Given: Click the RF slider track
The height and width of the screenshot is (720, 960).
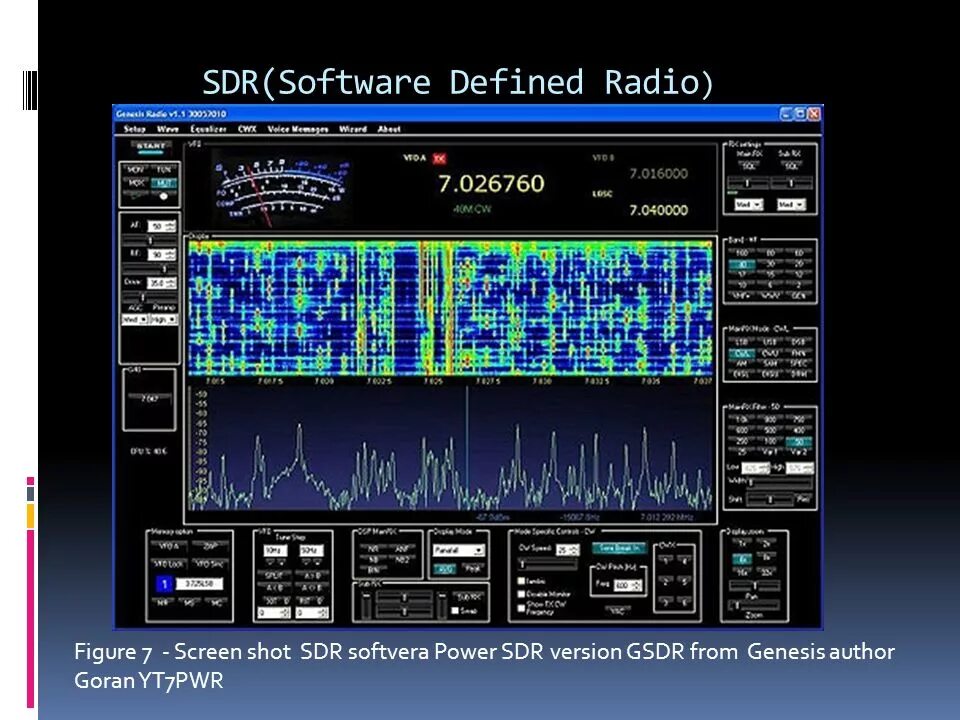Looking at the screenshot, I should click(149, 268).
